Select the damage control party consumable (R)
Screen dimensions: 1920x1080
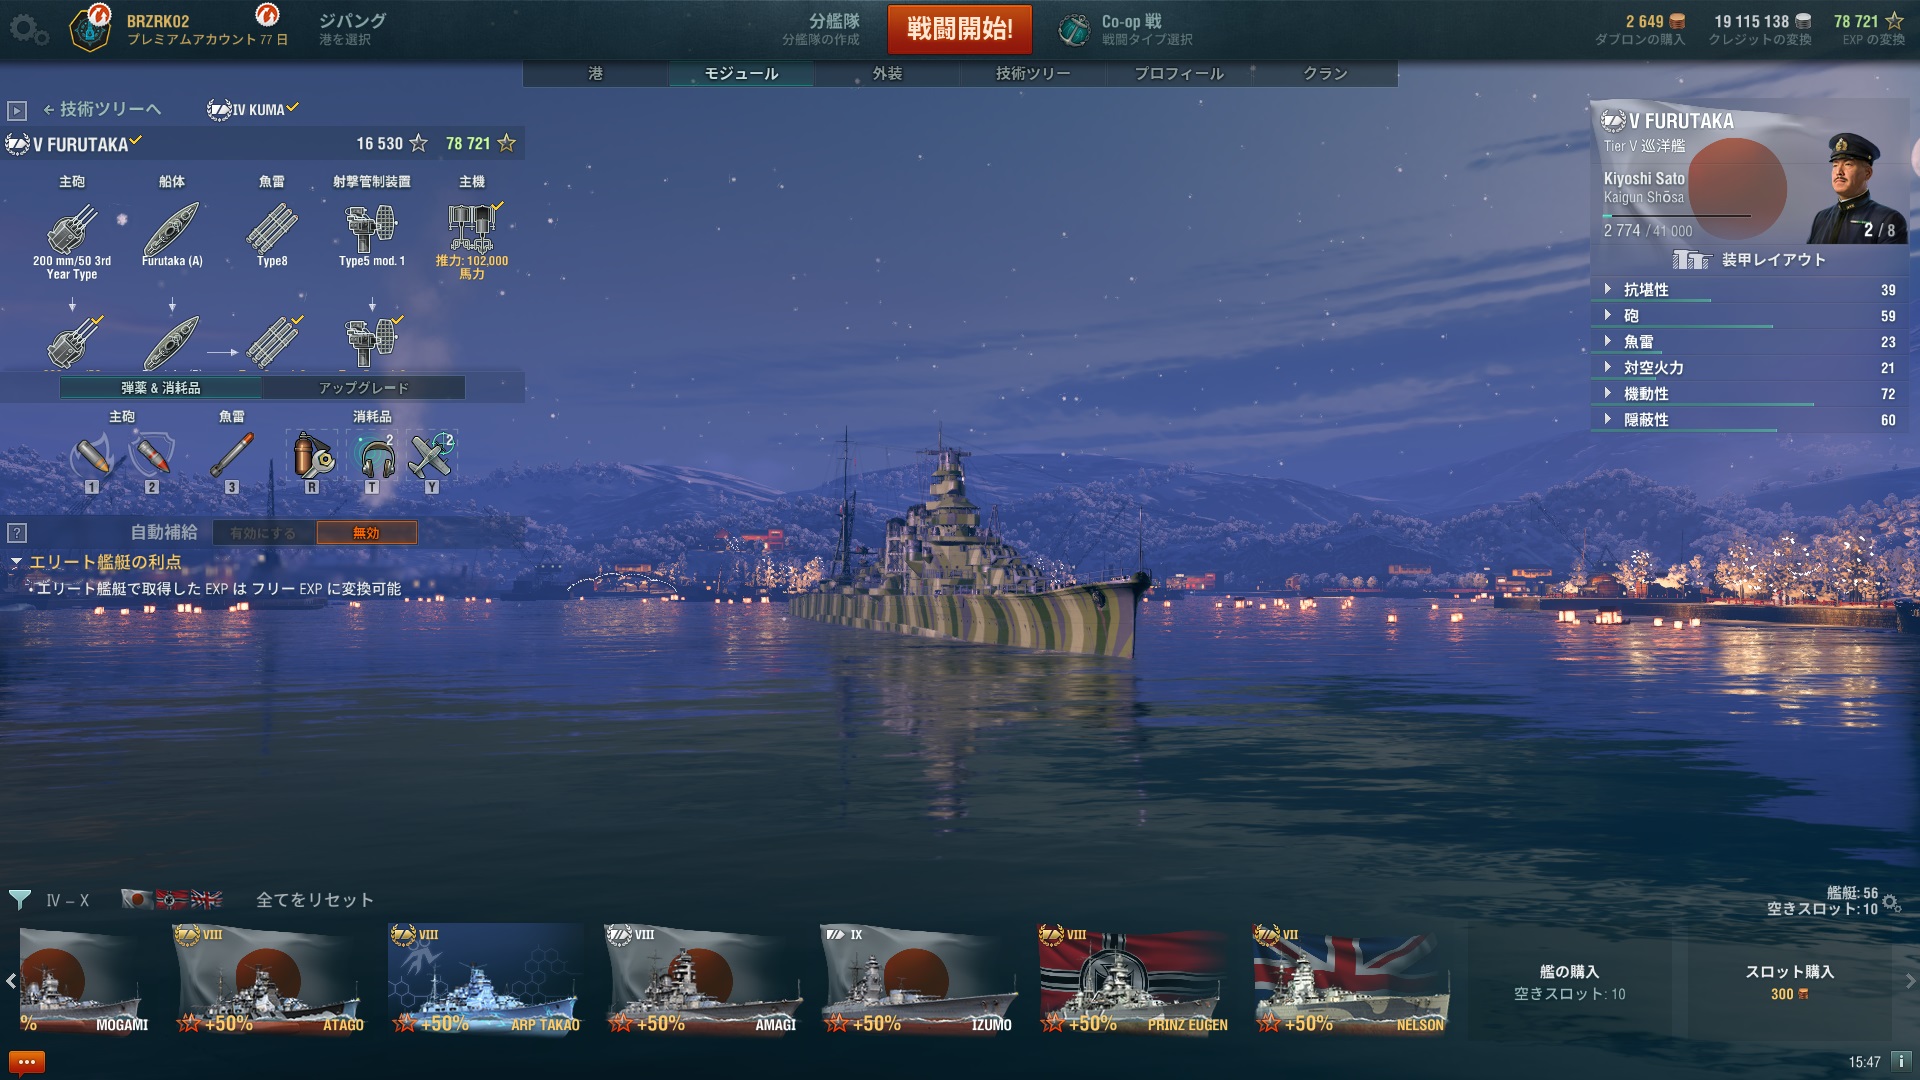tap(312, 456)
